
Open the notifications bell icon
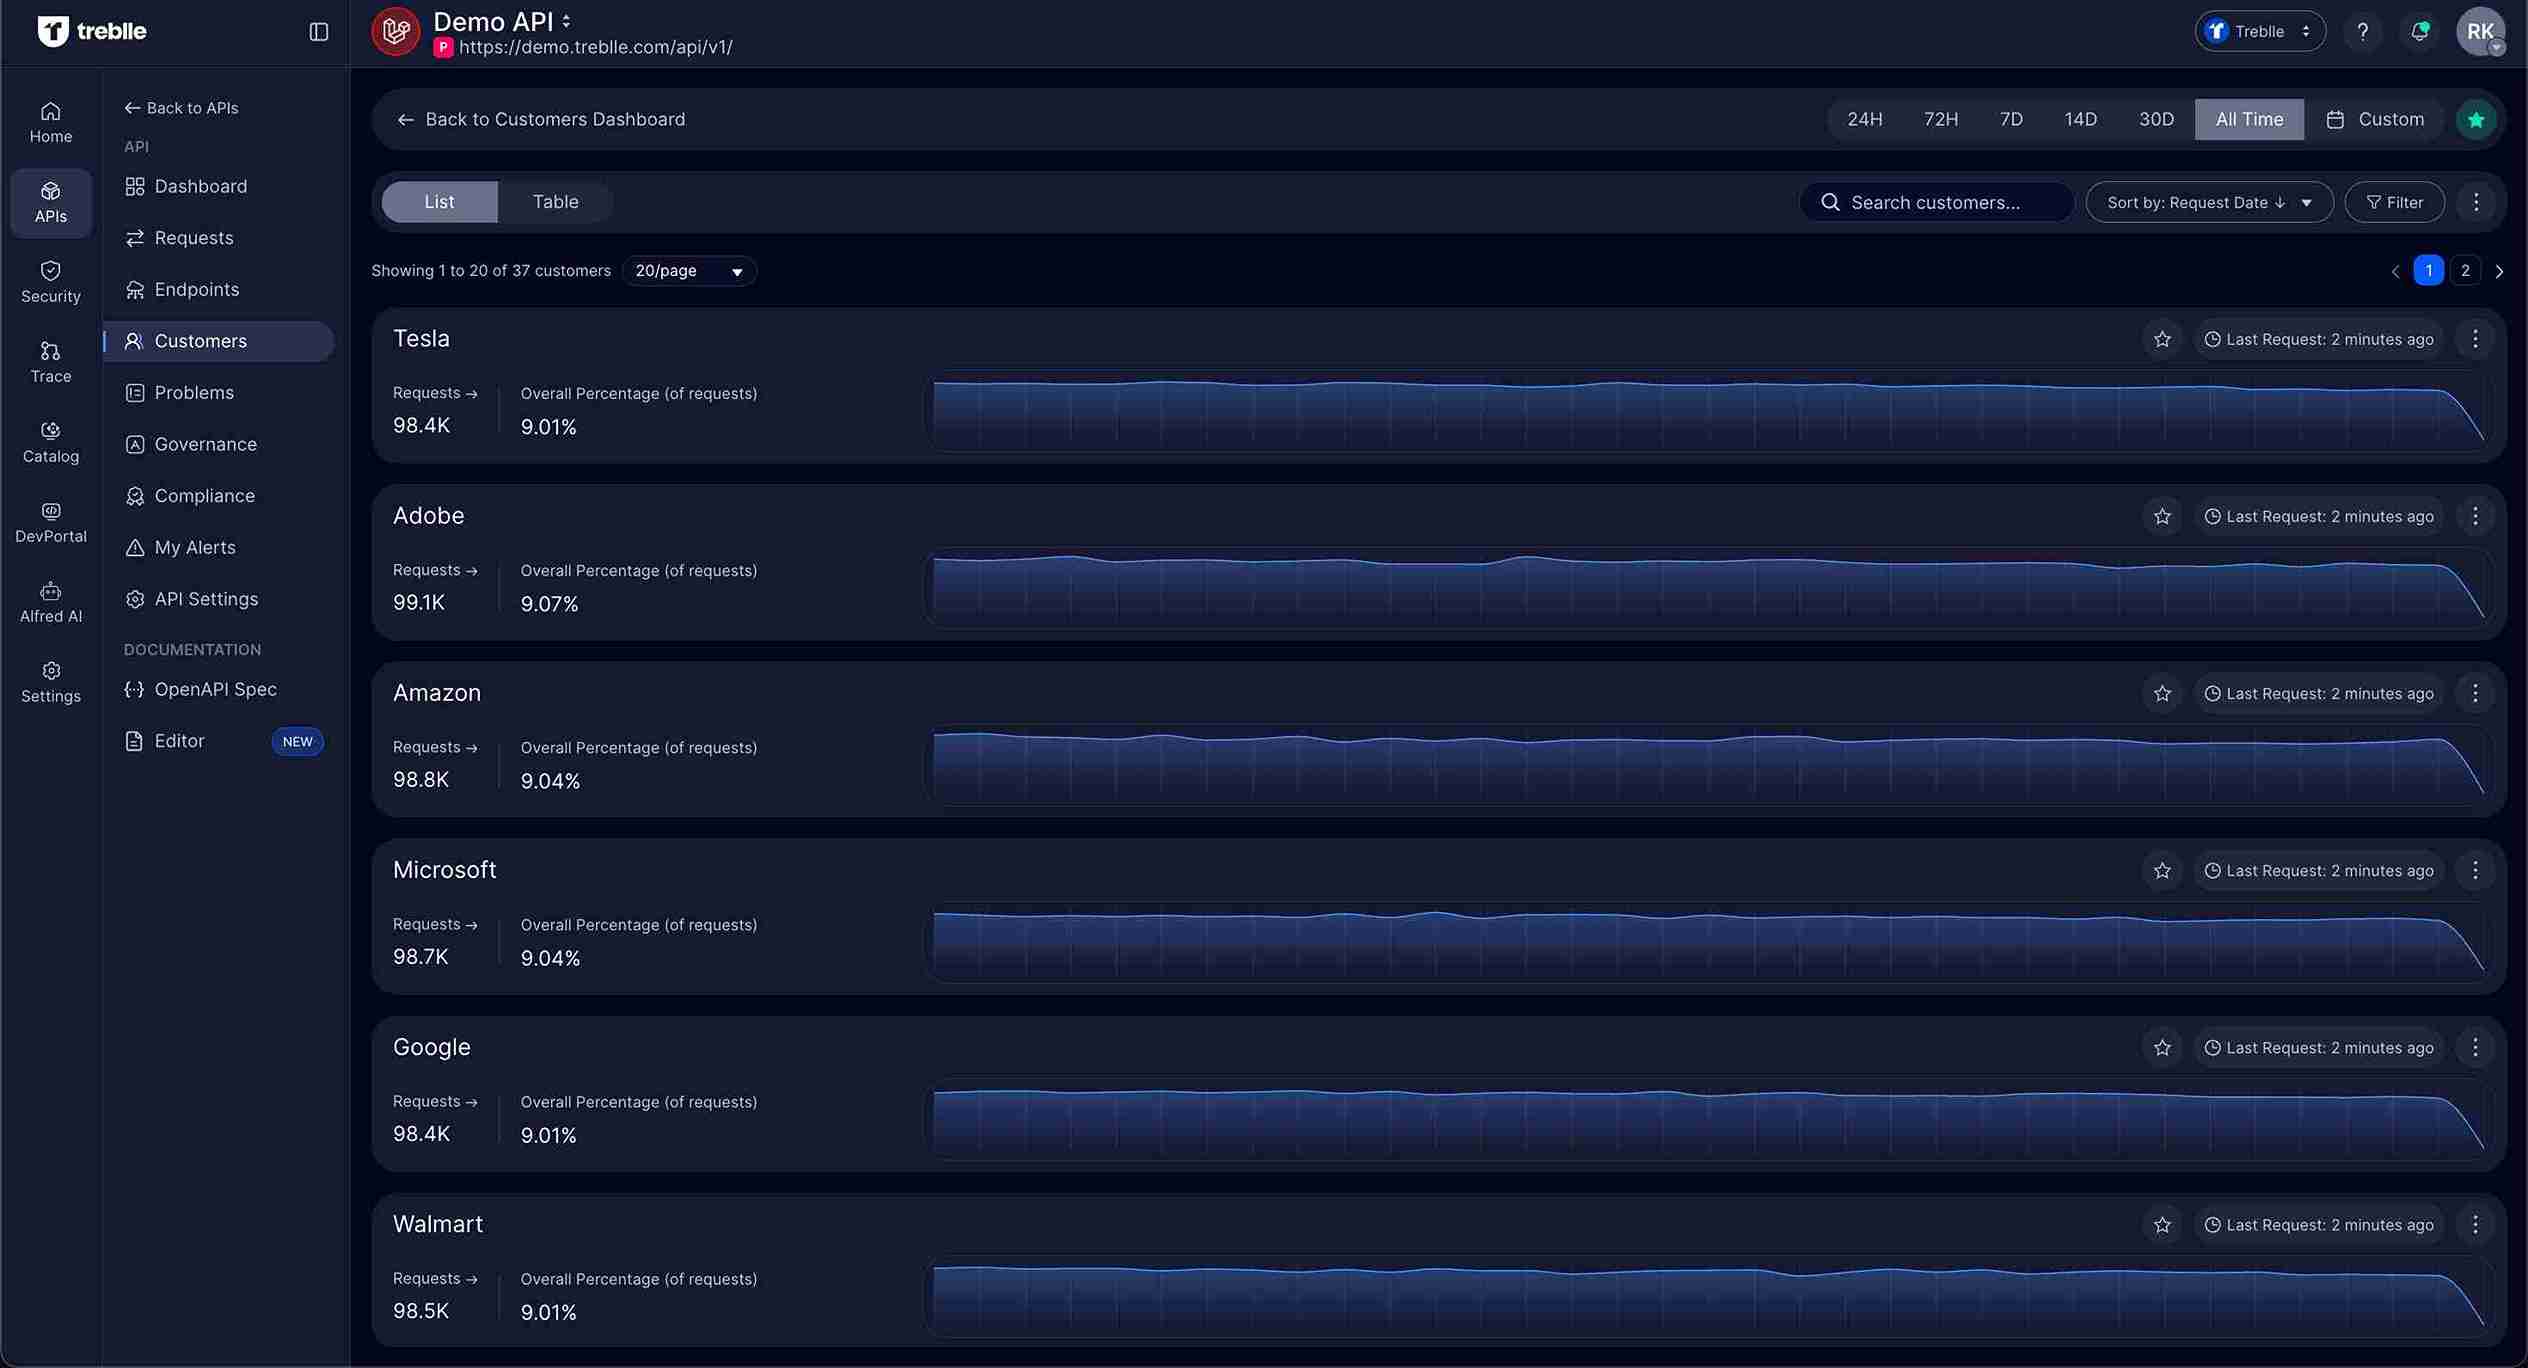[x=2419, y=31]
